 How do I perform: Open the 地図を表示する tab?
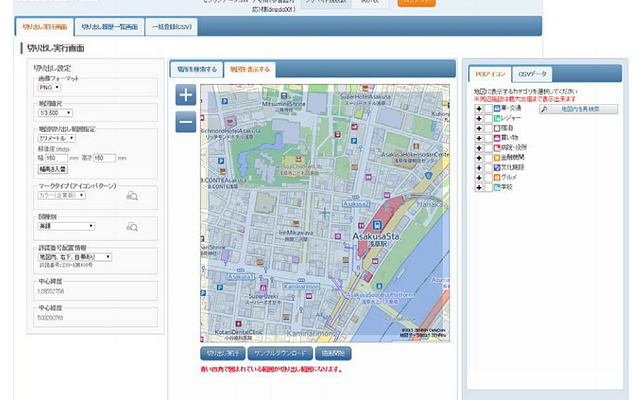250,69
